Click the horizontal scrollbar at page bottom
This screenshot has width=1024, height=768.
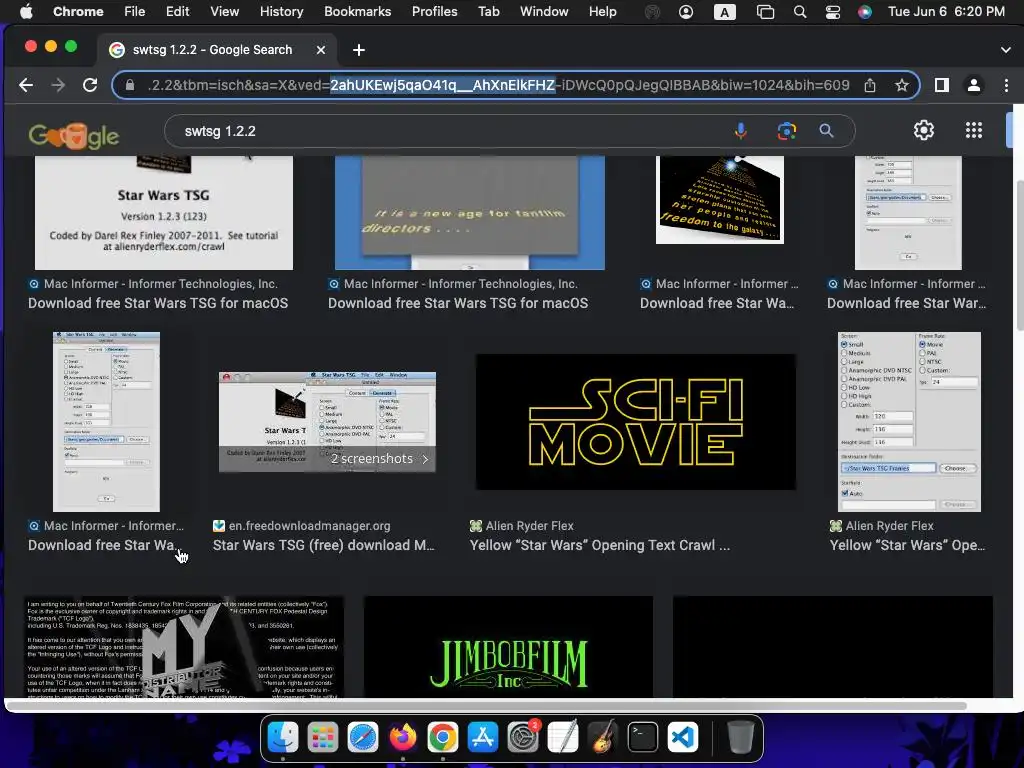click(487, 705)
